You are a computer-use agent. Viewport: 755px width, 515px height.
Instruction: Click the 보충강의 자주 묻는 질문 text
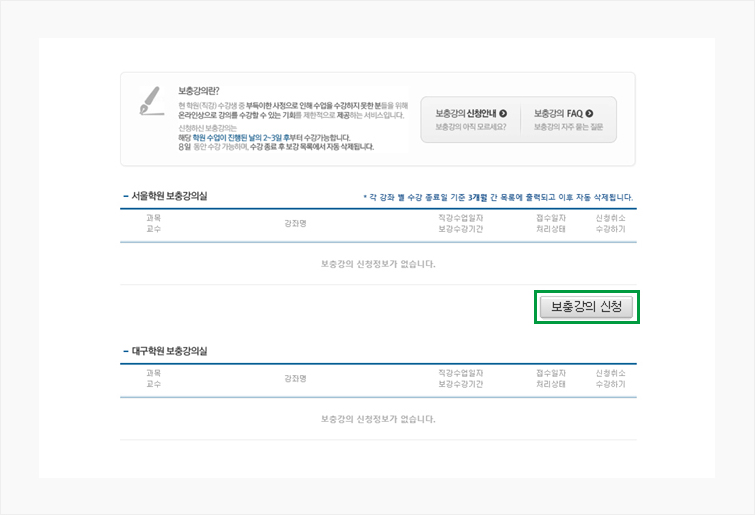pyautogui.click(x=569, y=128)
